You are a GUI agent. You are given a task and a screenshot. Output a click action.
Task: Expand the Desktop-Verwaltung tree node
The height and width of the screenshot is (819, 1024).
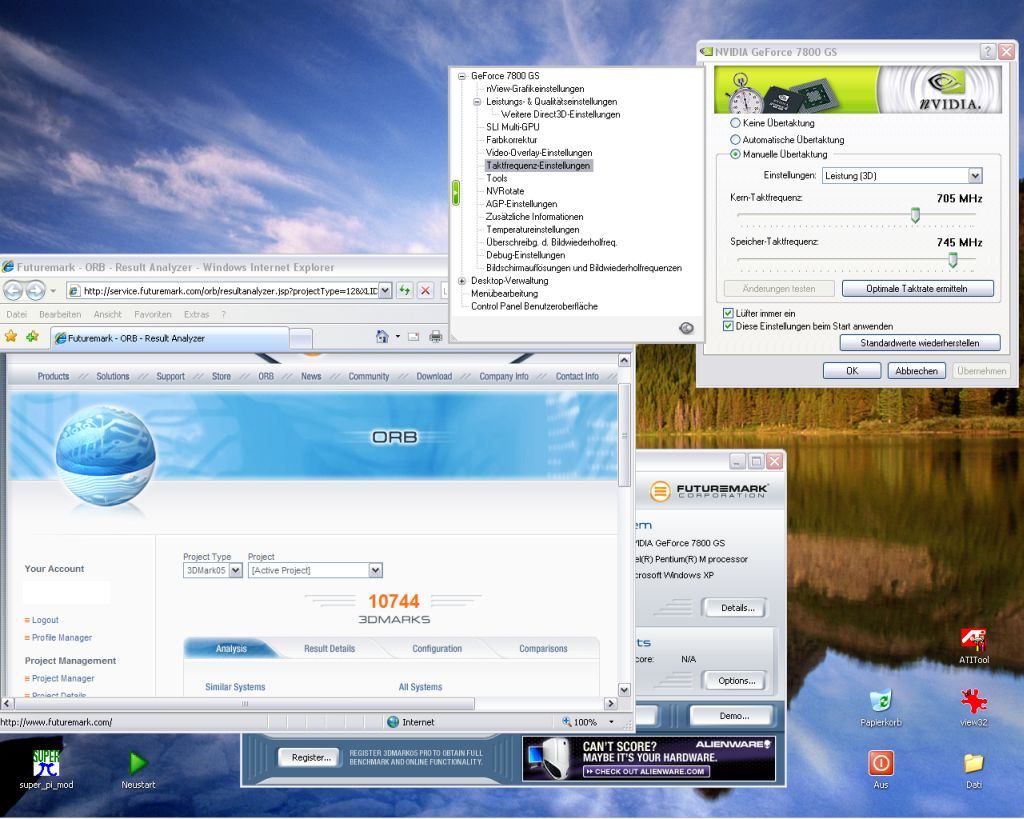(x=462, y=281)
